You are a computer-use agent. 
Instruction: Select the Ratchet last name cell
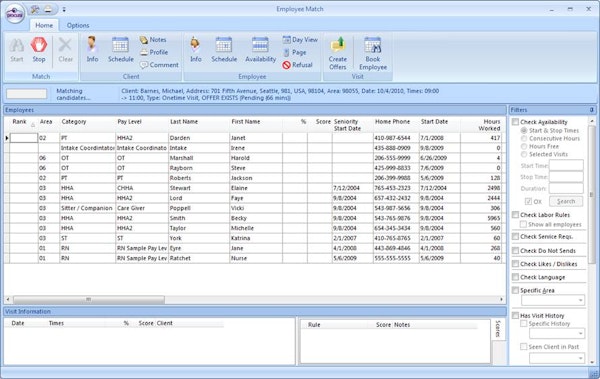tap(199, 258)
